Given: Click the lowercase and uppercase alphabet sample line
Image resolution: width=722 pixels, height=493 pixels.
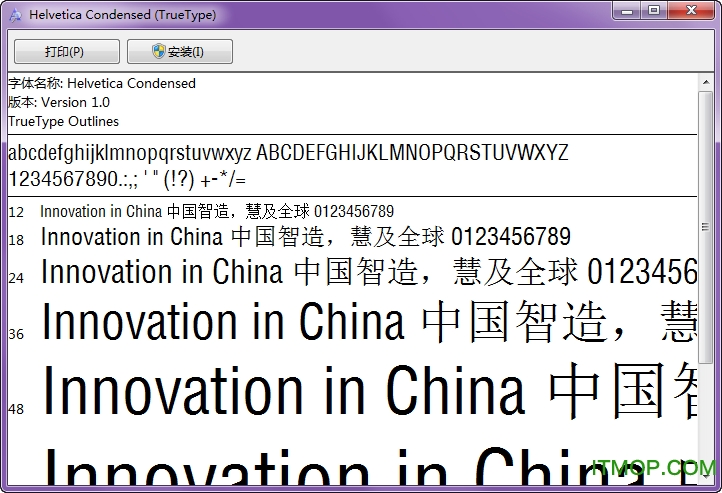Looking at the screenshot, I should 288,153.
